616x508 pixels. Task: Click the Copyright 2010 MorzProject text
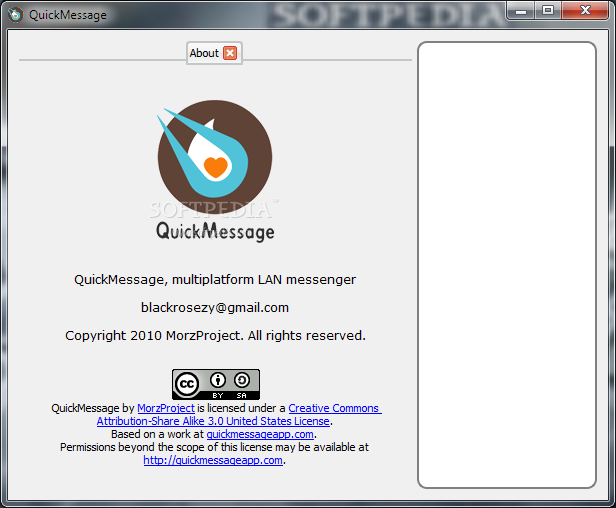point(215,336)
